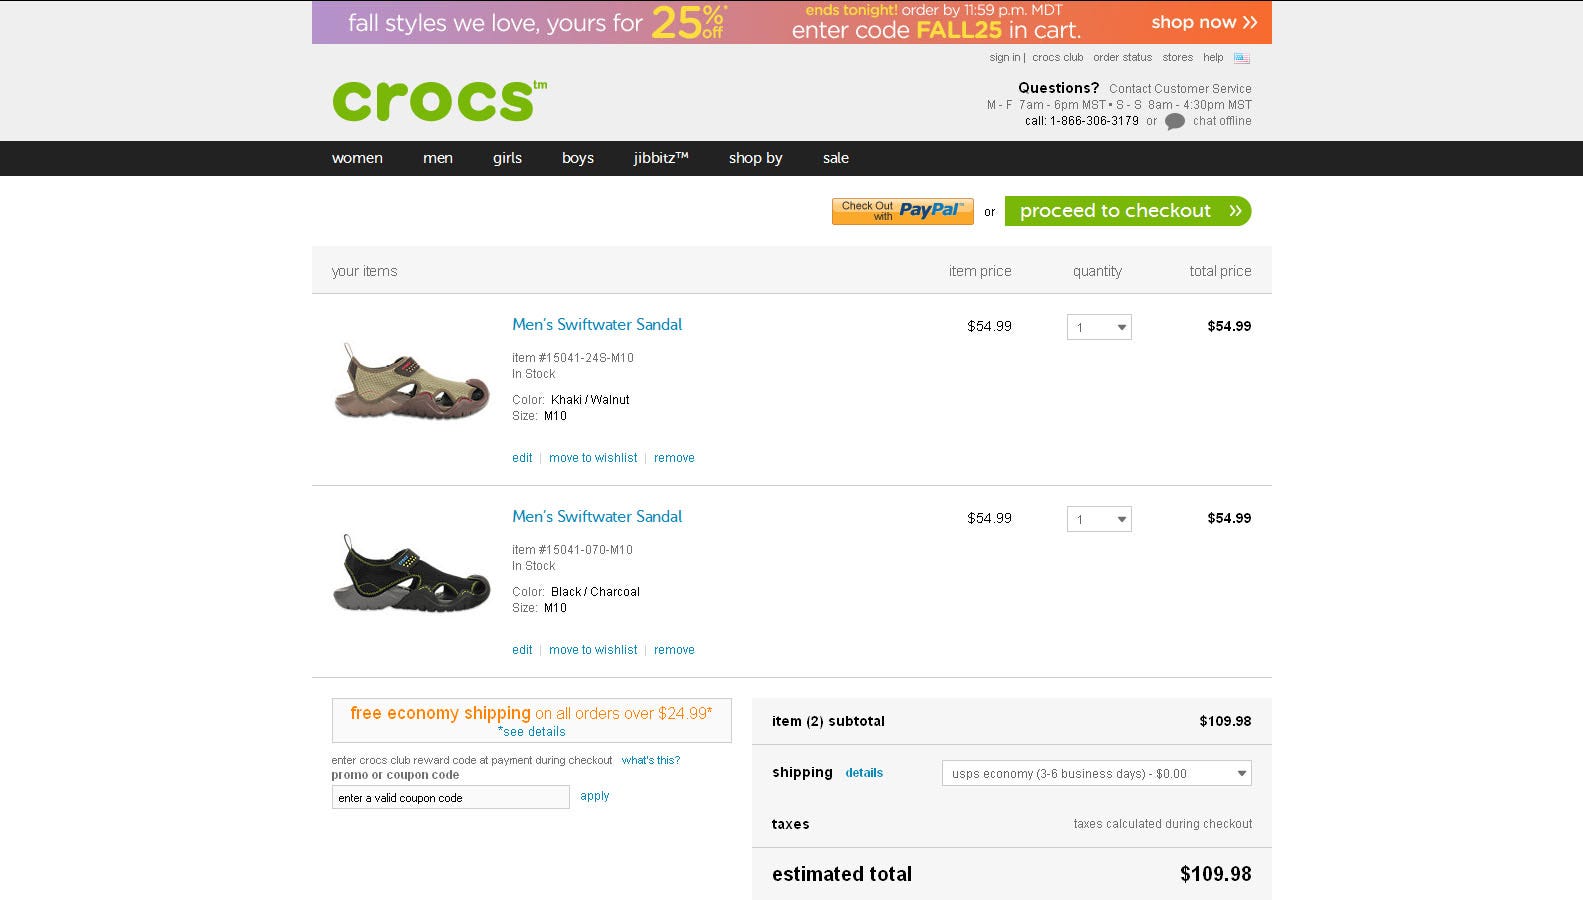Click item #15041-070-M10 text
Screen dimensions: 1583x900
tap(573, 550)
